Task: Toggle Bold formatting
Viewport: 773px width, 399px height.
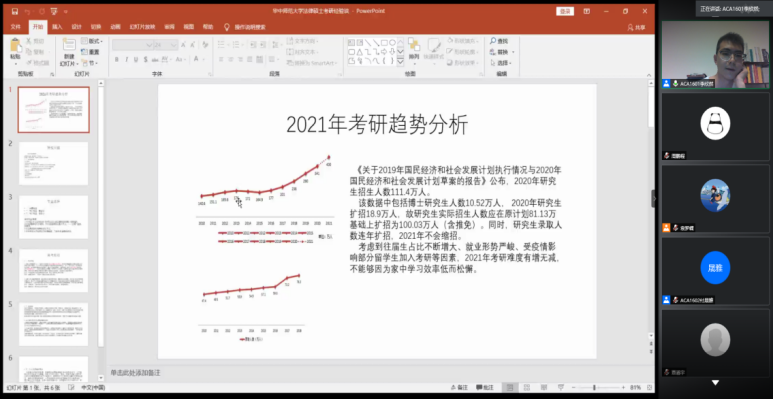Action: [x=117, y=59]
